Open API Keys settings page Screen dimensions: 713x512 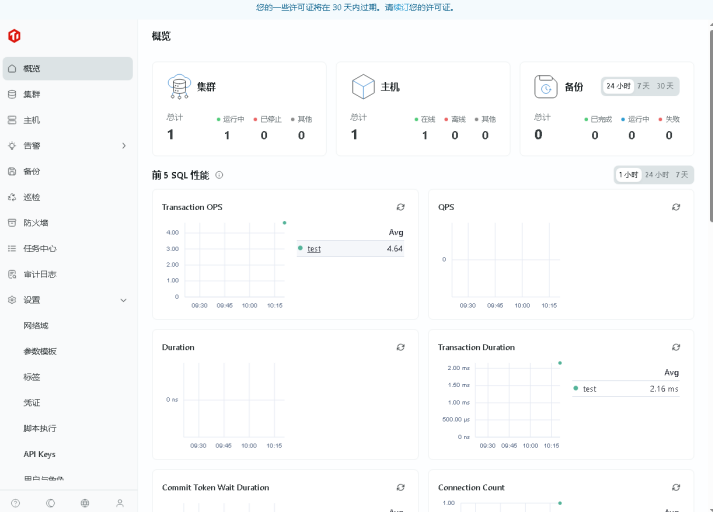tap(40, 454)
